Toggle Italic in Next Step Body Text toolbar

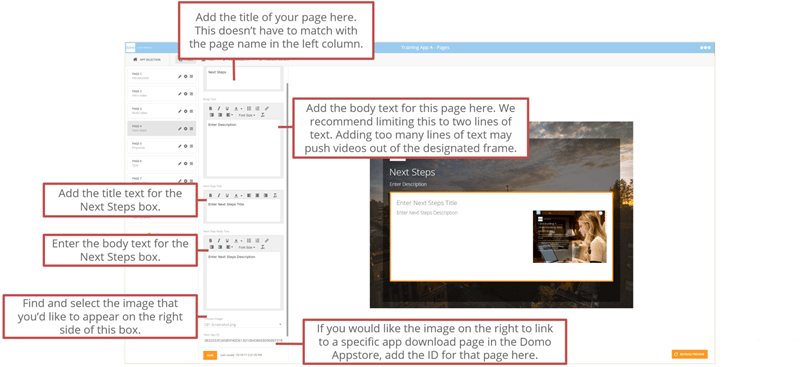[219, 240]
